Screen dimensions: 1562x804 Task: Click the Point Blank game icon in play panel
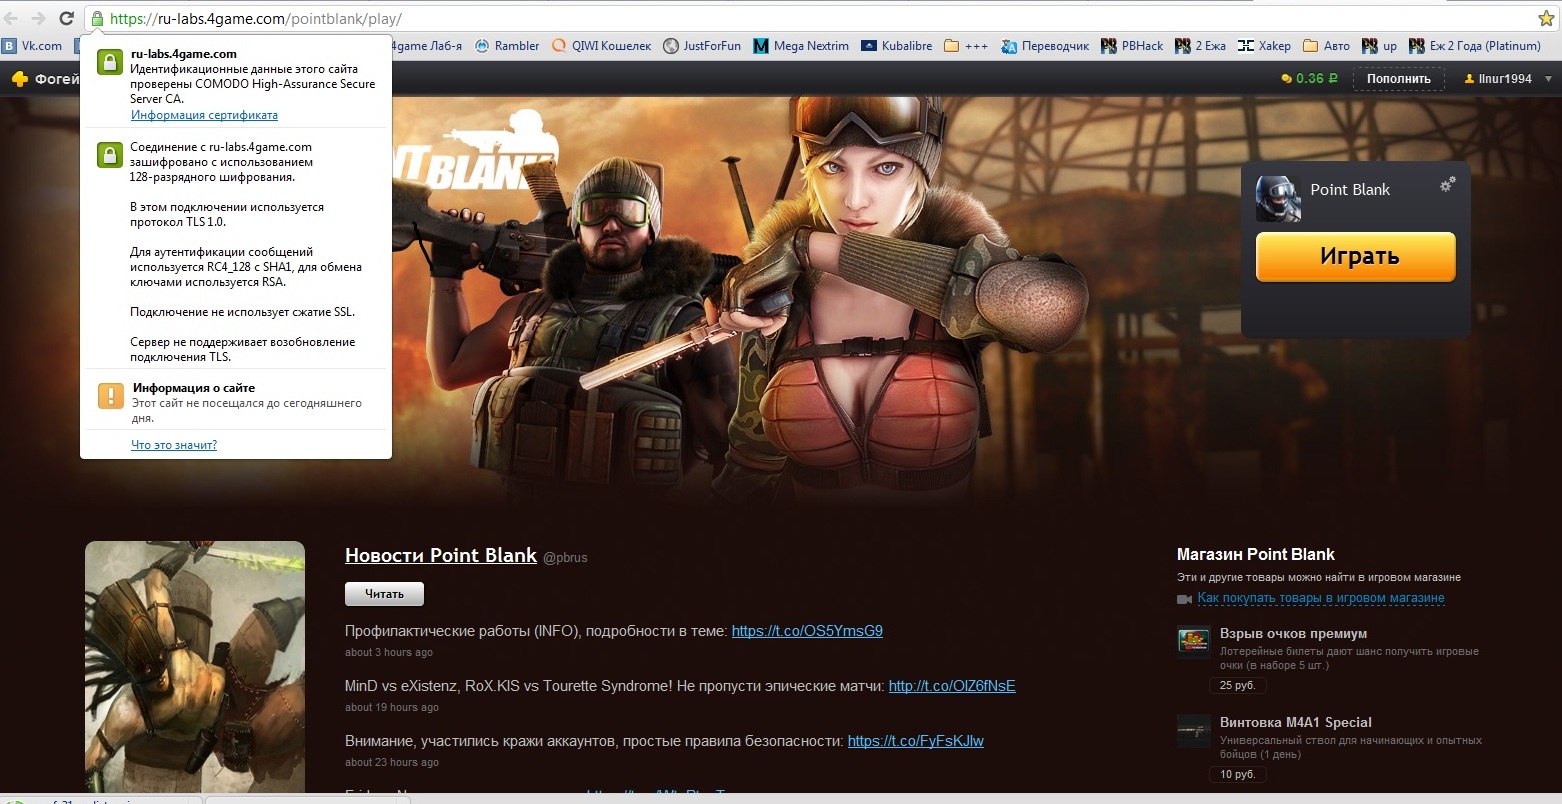(1278, 198)
